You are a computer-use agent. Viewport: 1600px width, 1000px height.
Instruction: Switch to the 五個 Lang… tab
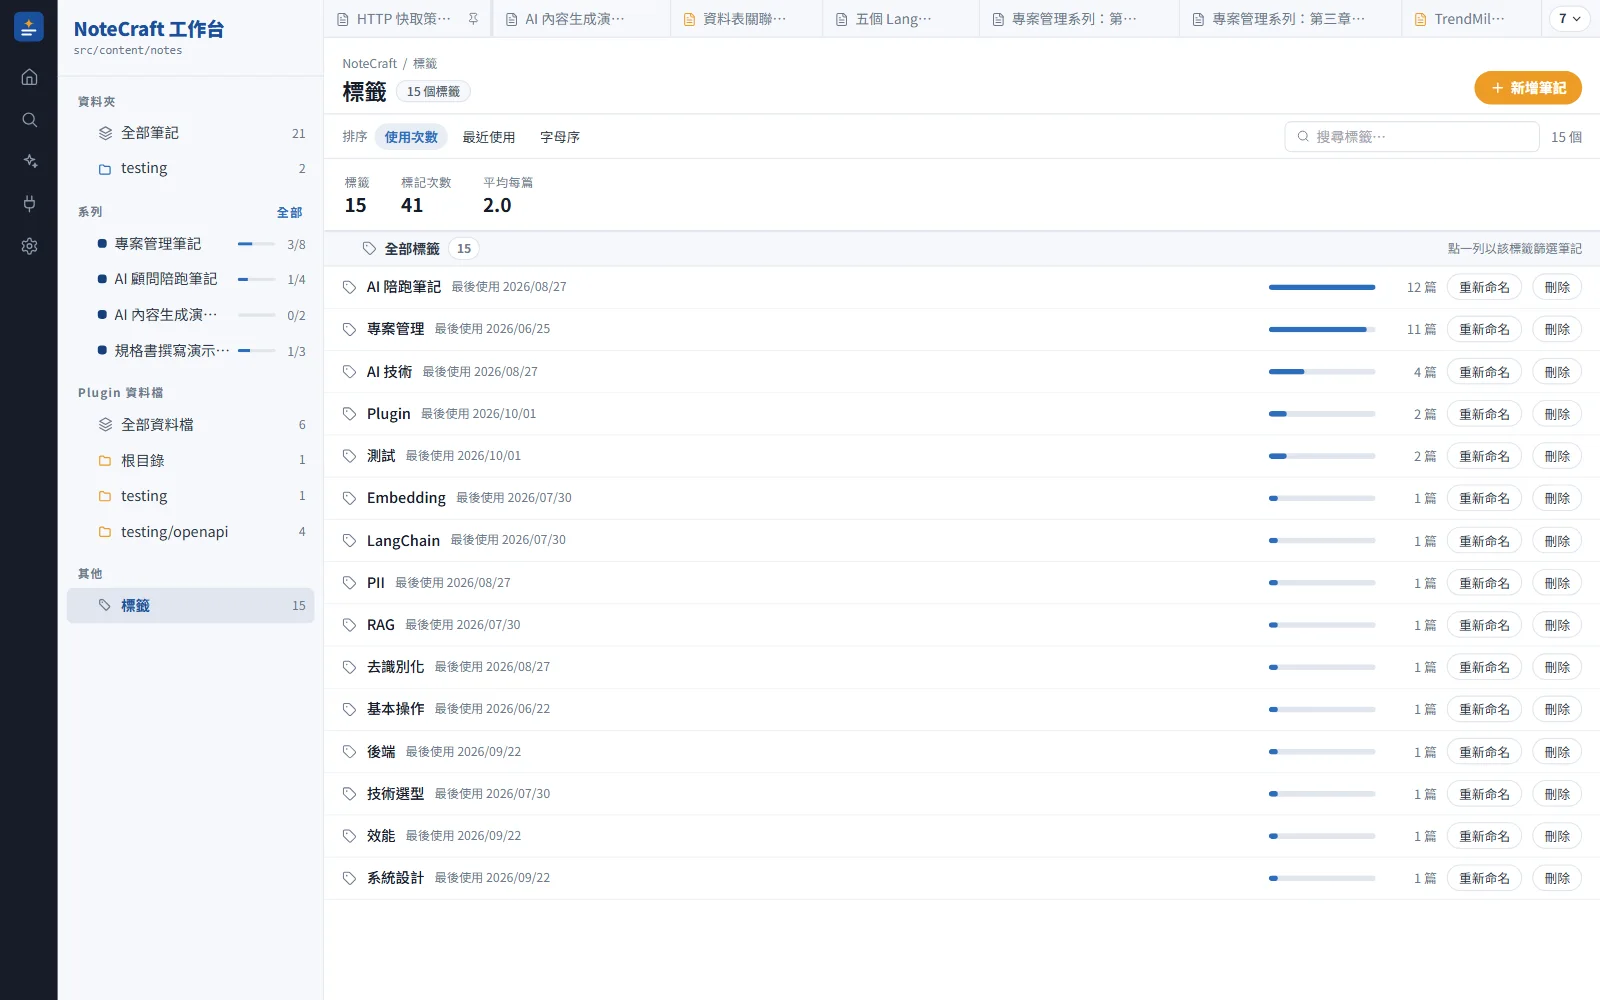click(x=900, y=19)
